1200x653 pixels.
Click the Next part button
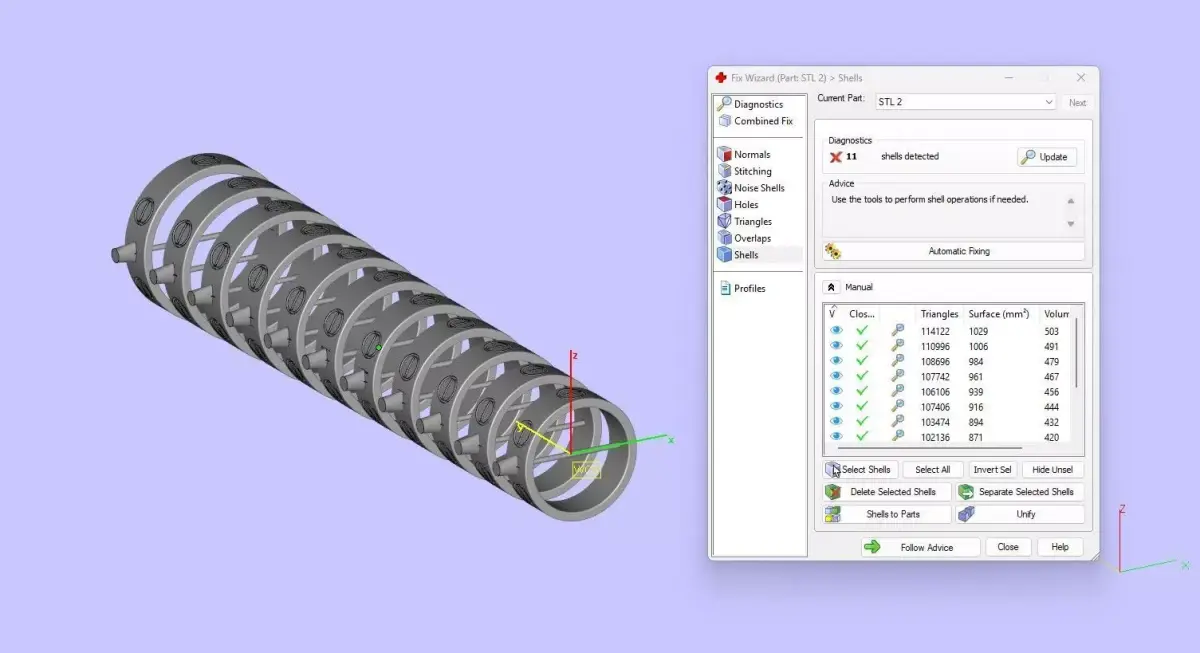(x=1077, y=102)
